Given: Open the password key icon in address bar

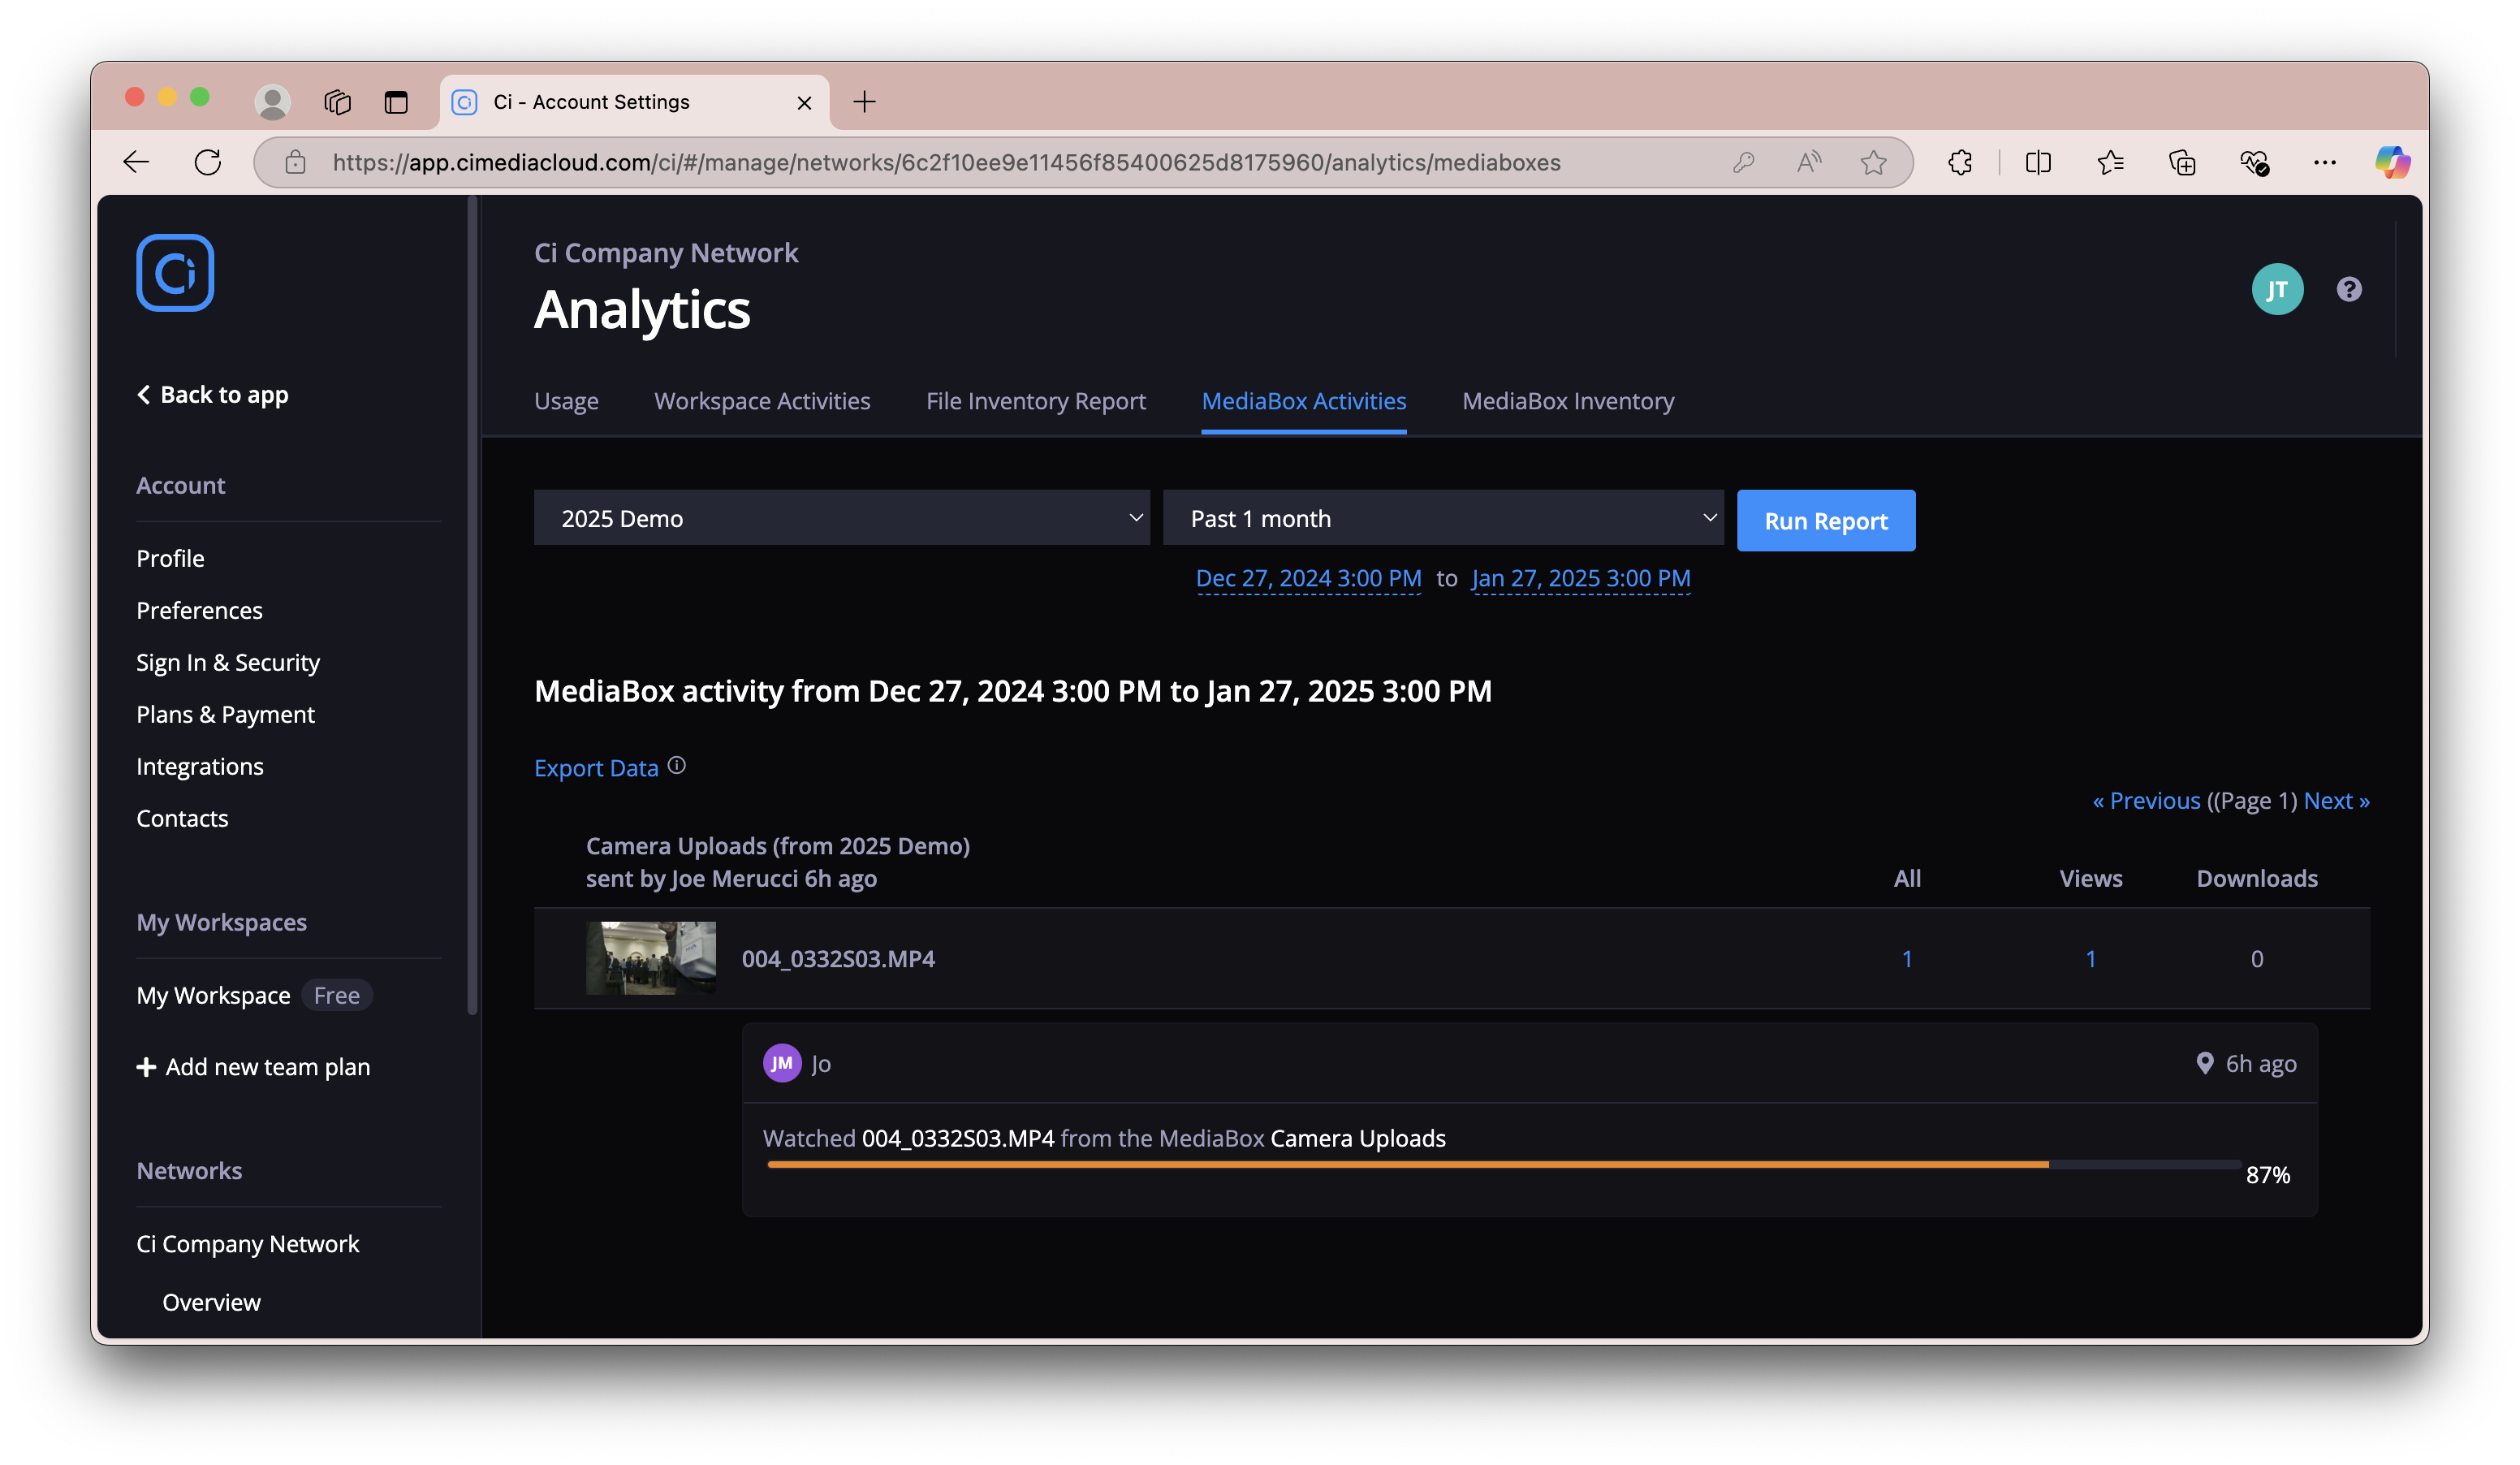Looking at the screenshot, I should point(1744,162).
